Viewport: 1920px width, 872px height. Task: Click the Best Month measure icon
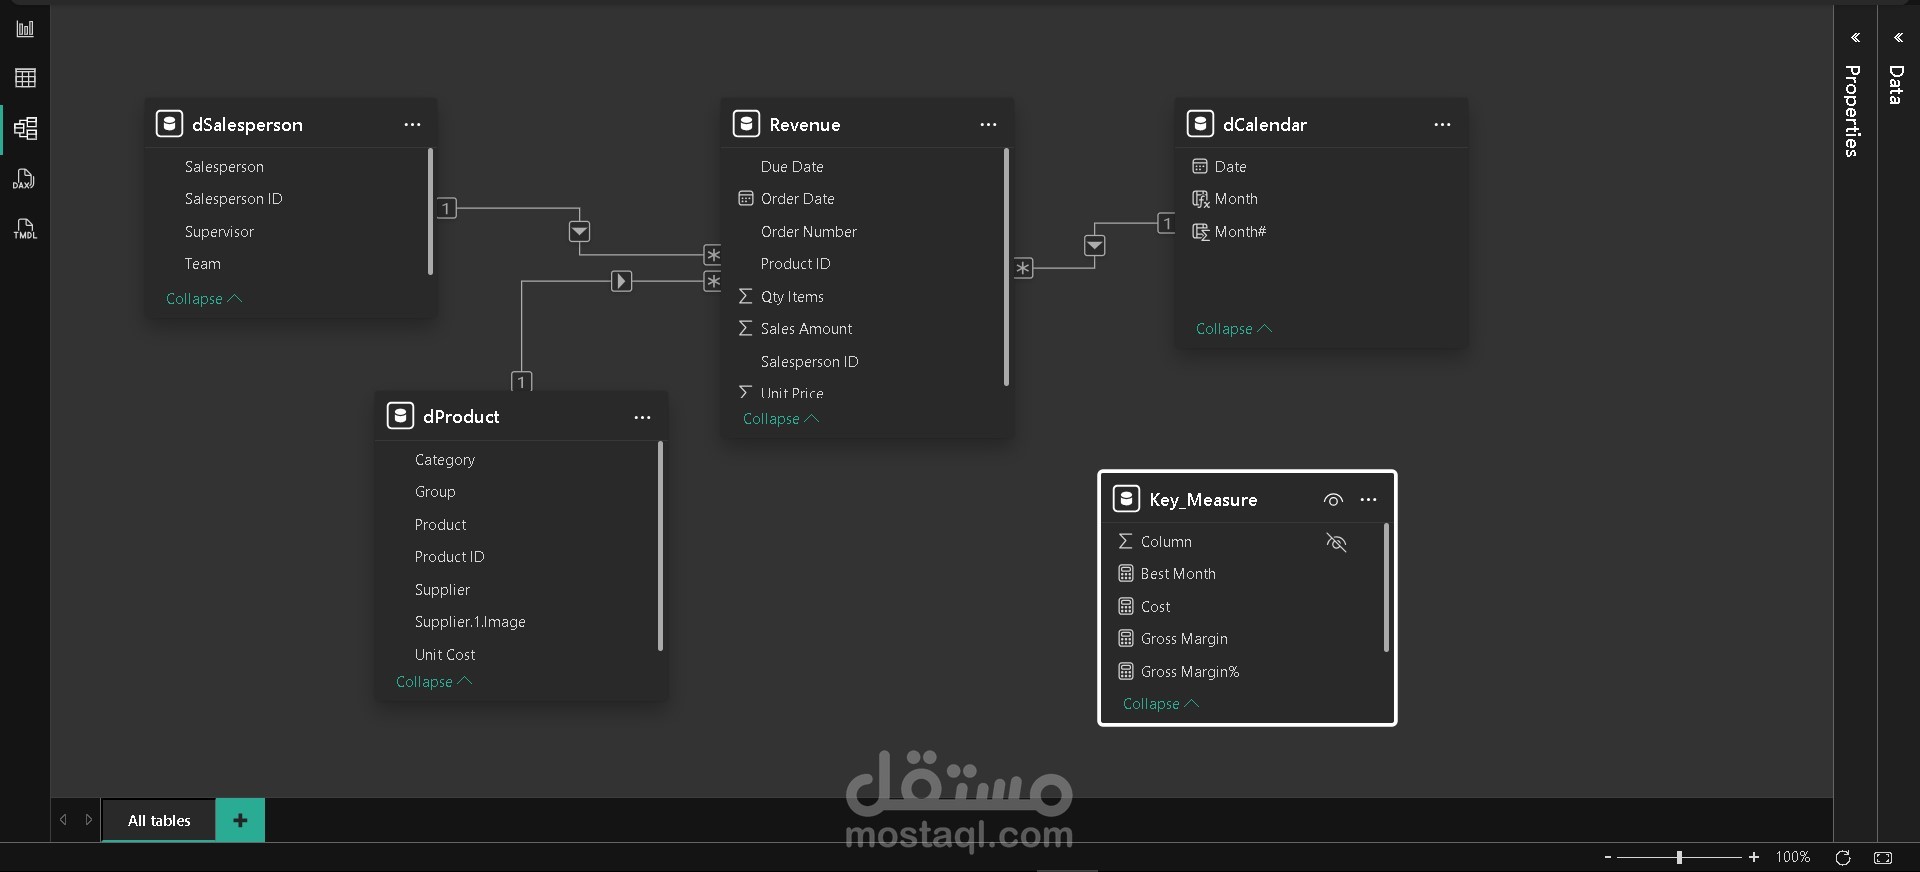click(1126, 574)
